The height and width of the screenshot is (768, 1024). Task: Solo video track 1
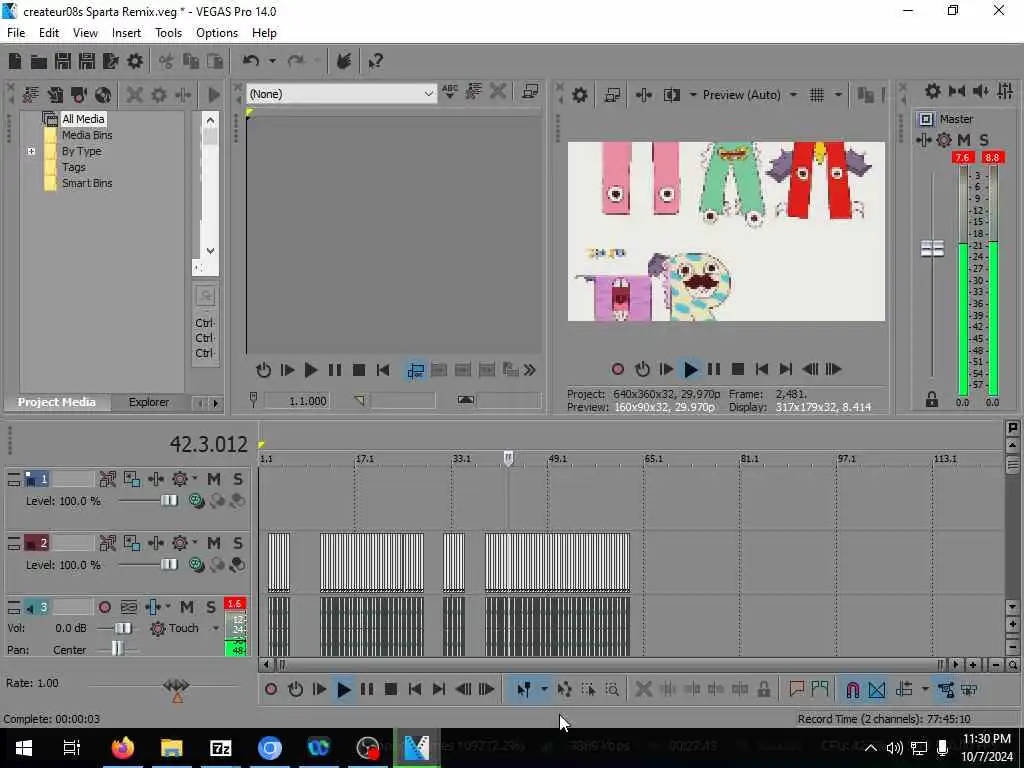(x=238, y=479)
